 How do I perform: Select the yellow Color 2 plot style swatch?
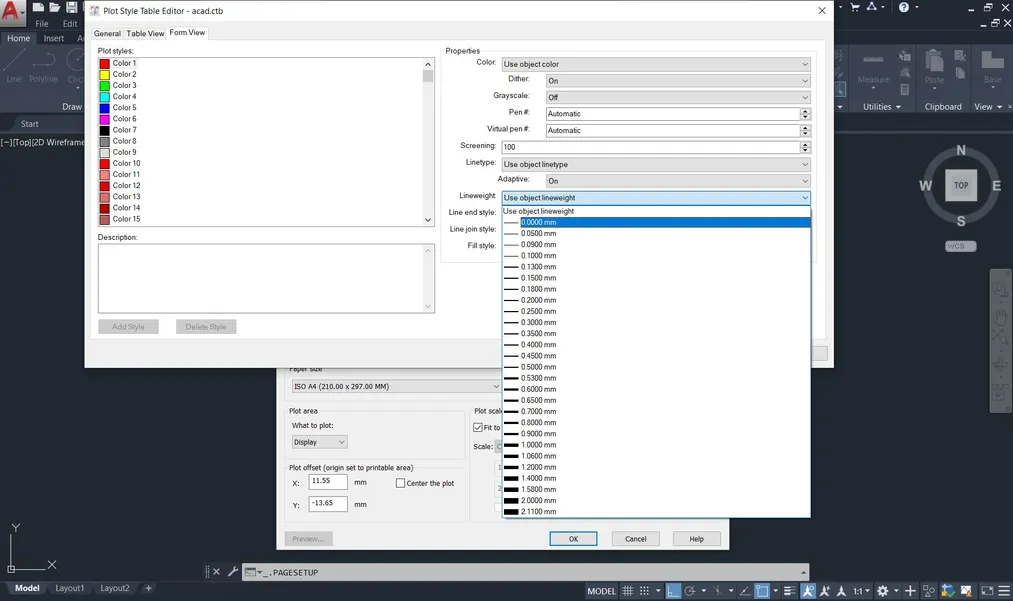coord(104,74)
